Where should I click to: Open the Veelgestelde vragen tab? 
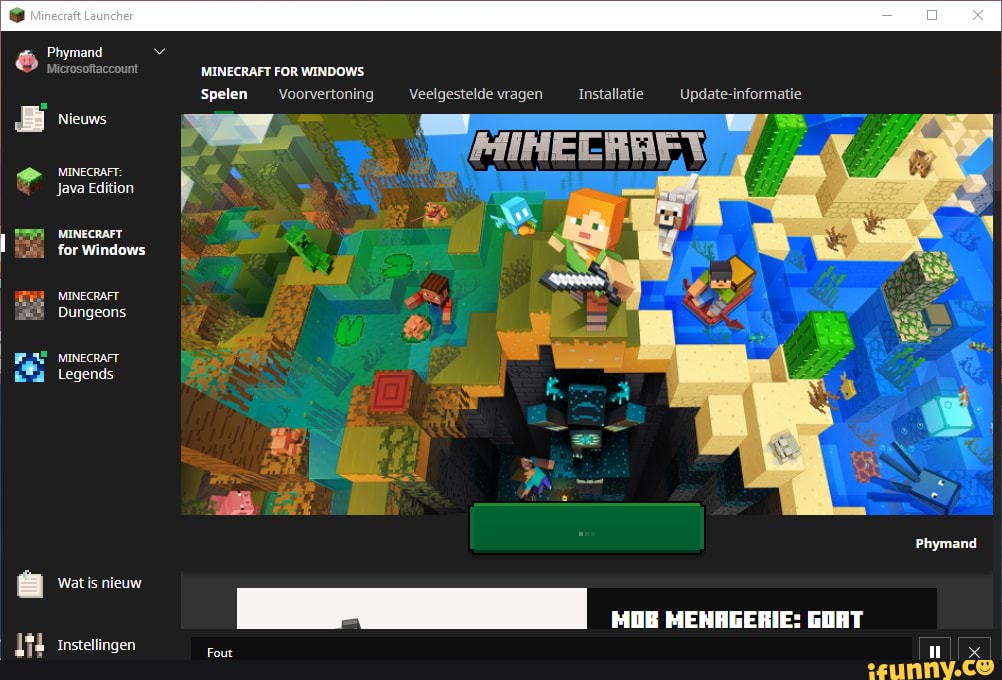point(475,94)
